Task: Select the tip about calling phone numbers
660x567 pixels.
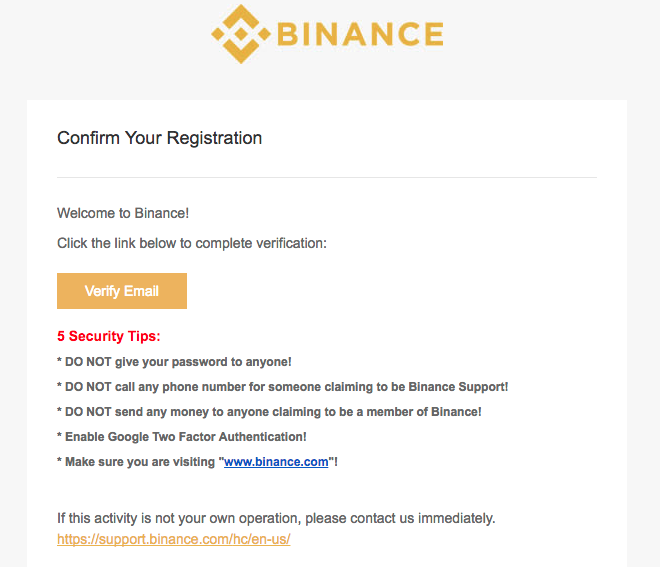Action: (283, 387)
